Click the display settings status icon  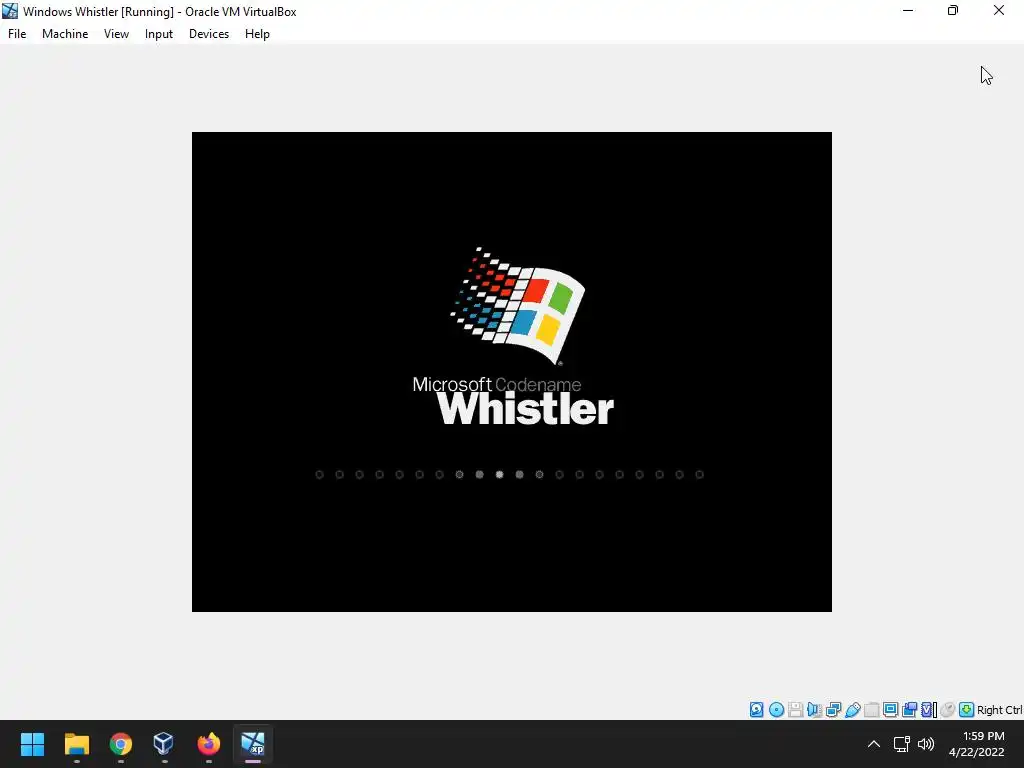(x=890, y=709)
